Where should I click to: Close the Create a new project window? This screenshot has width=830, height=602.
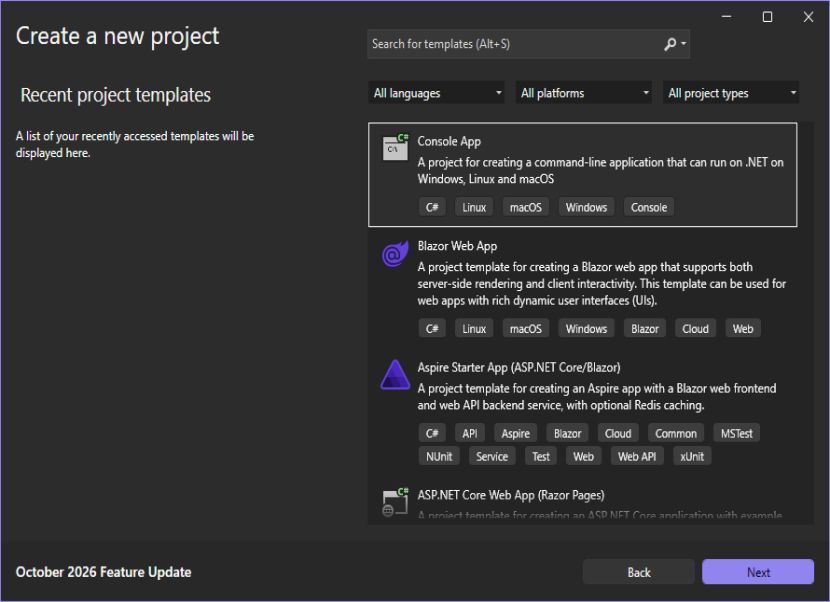pos(808,17)
